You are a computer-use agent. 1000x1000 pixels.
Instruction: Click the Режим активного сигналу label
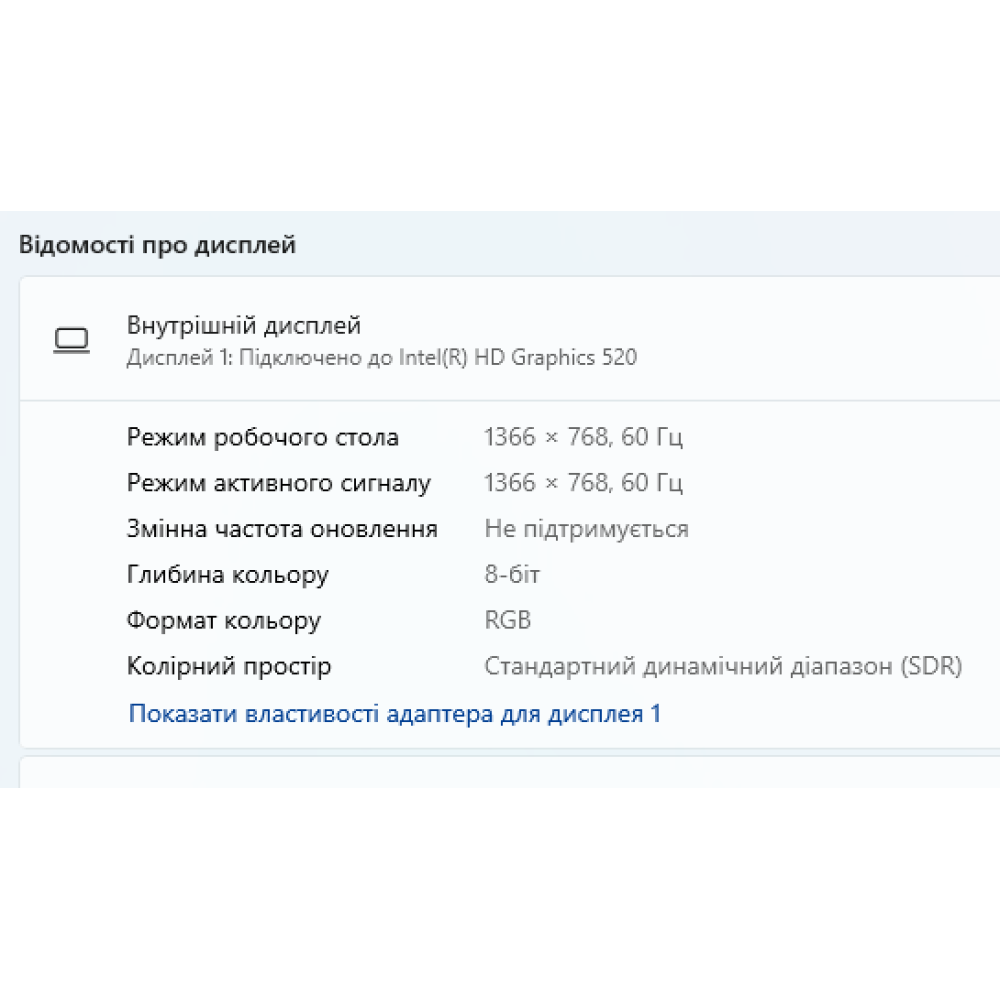[x=279, y=483]
